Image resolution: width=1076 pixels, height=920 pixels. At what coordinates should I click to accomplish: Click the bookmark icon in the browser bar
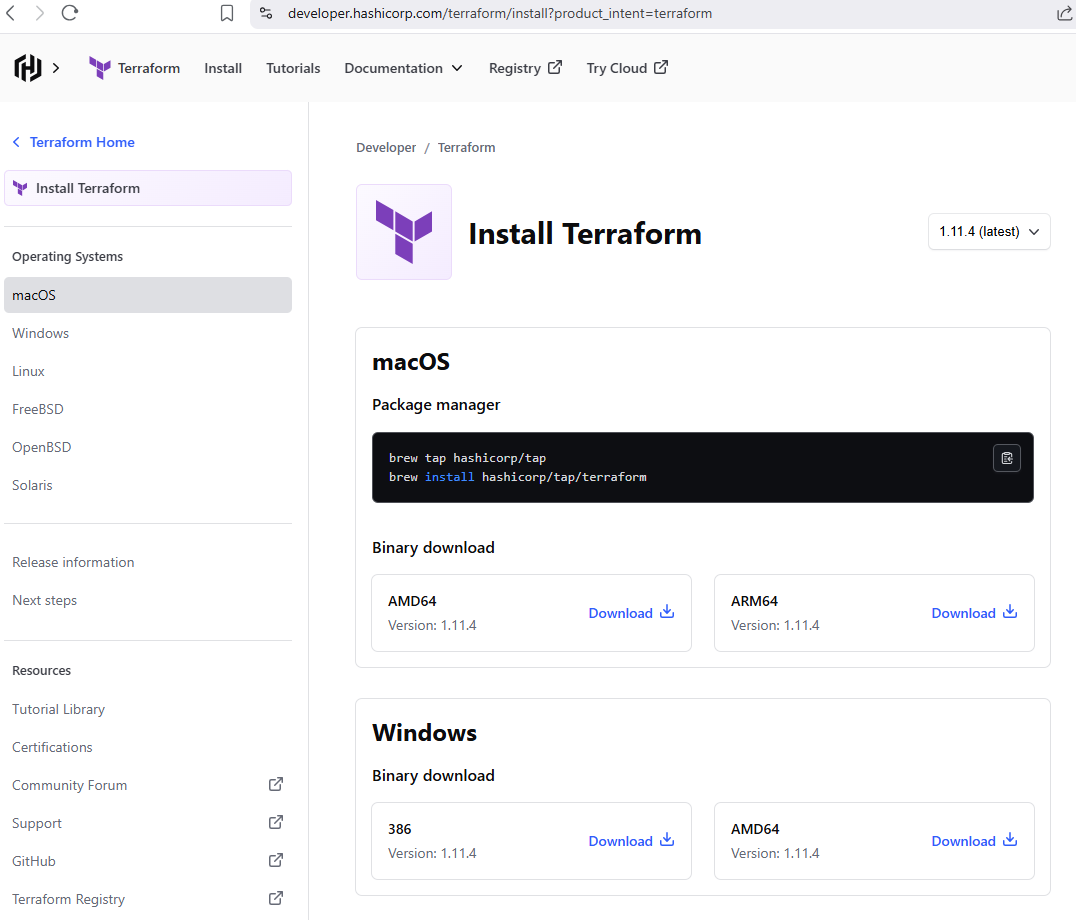point(227,13)
